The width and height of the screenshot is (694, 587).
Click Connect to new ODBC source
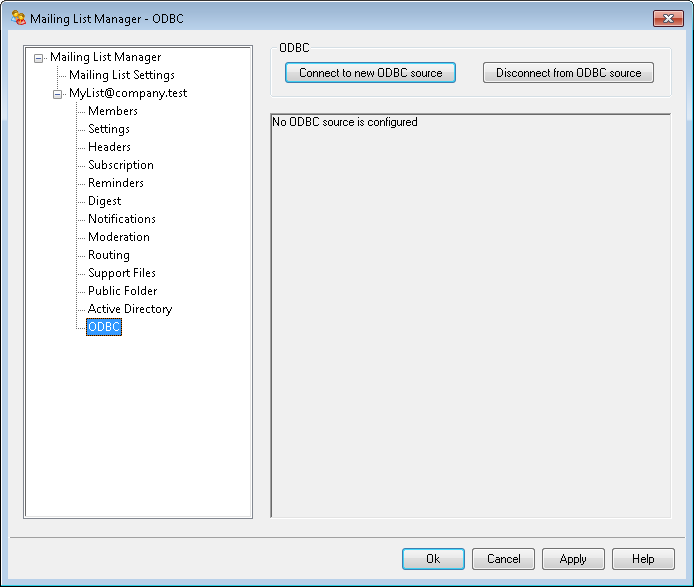pyautogui.click(x=370, y=73)
